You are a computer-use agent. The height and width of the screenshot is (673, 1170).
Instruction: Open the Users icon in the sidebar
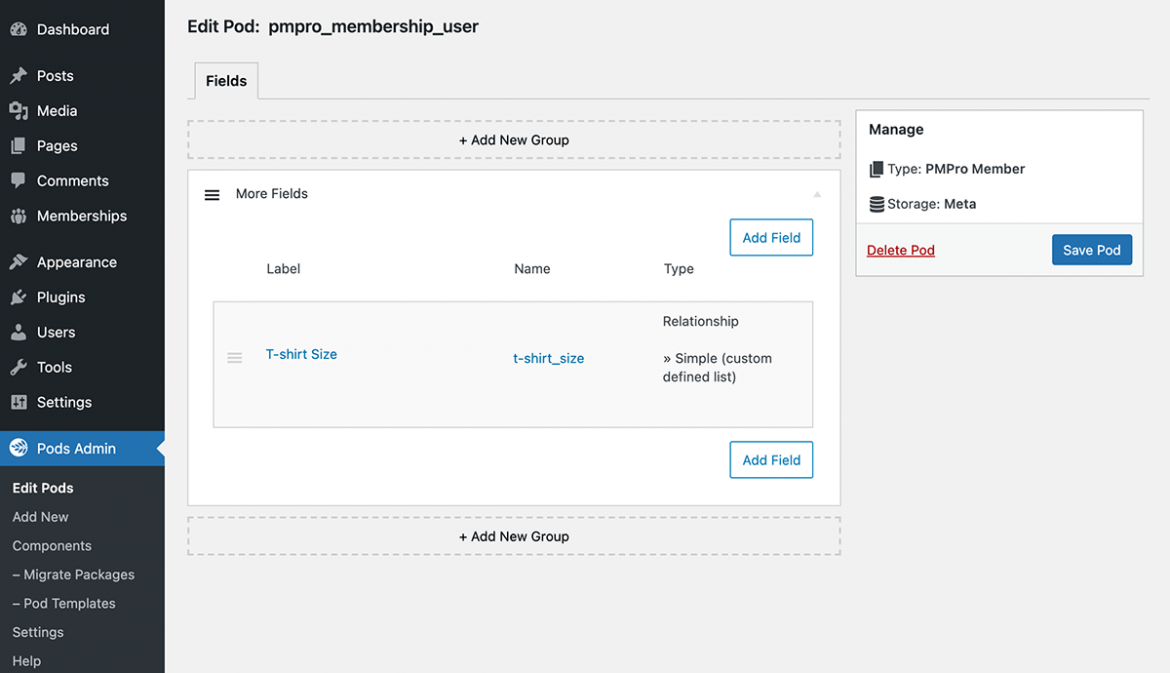coord(18,331)
